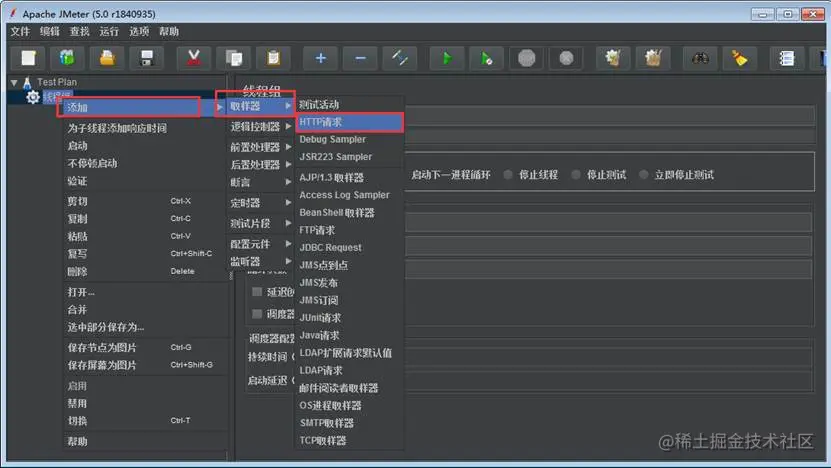The image size is (831, 468).
Task: Click the Toggle enable/disable icon
Action: click(x=400, y=58)
